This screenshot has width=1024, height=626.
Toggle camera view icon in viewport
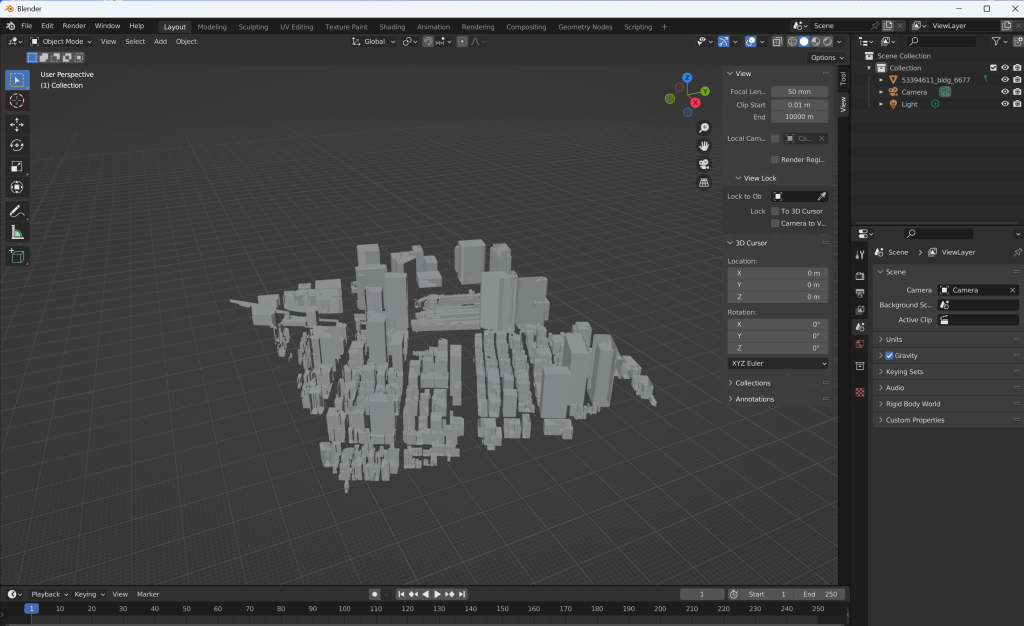[x=704, y=164]
